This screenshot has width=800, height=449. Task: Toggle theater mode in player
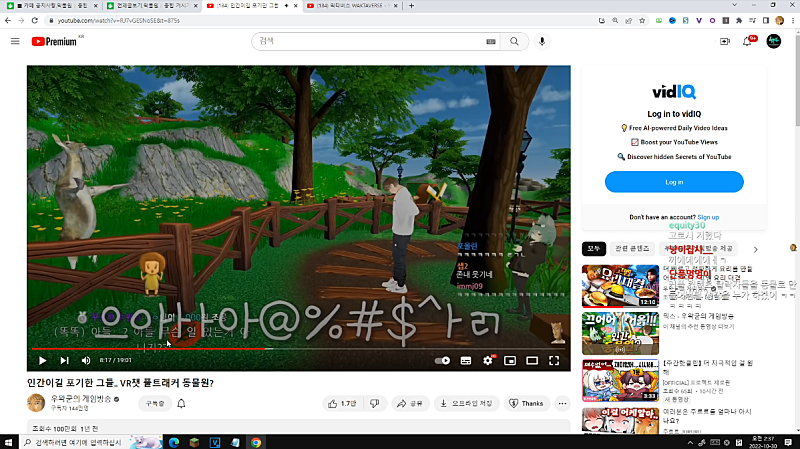click(532, 360)
